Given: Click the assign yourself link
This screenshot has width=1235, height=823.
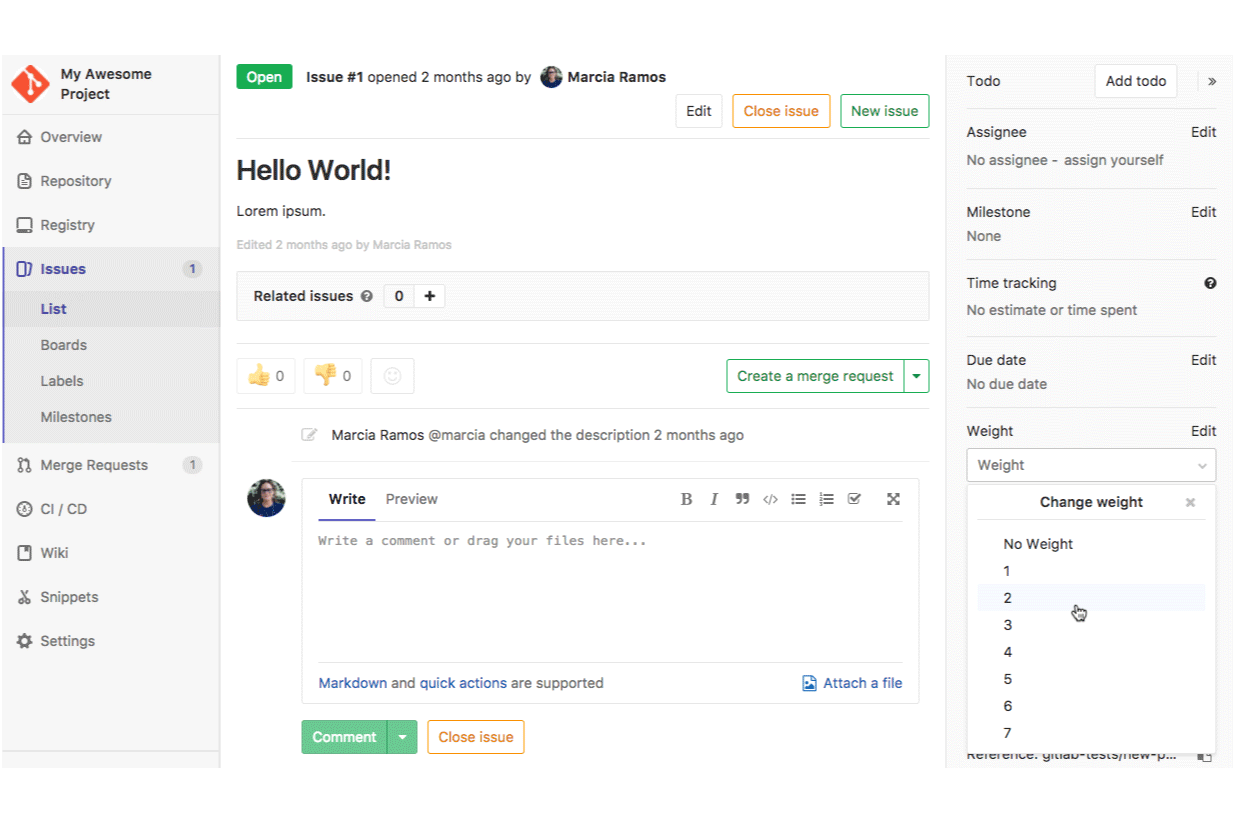Looking at the screenshot, I should (x=1114, y=160).
